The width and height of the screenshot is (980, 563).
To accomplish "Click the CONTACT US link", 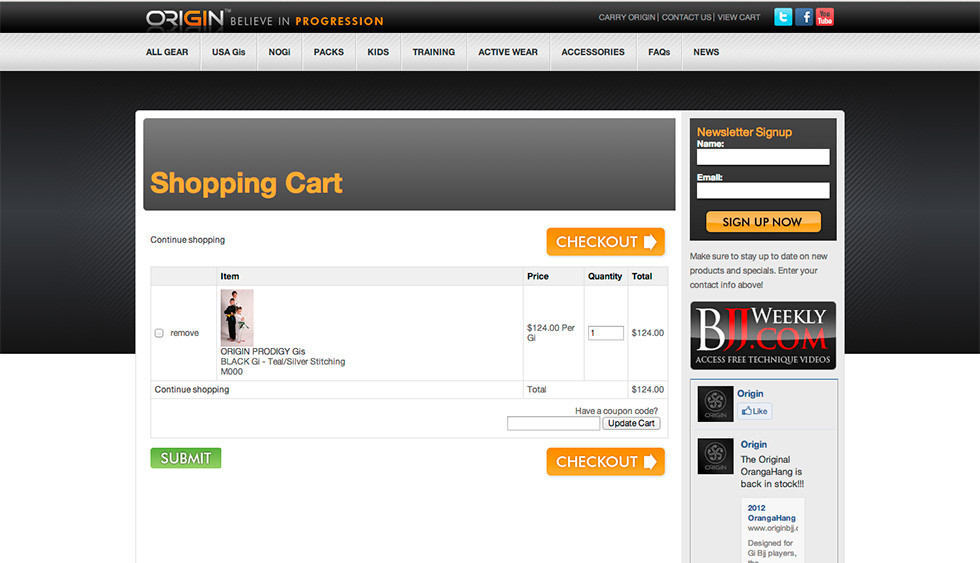I will tap(686, 17).
